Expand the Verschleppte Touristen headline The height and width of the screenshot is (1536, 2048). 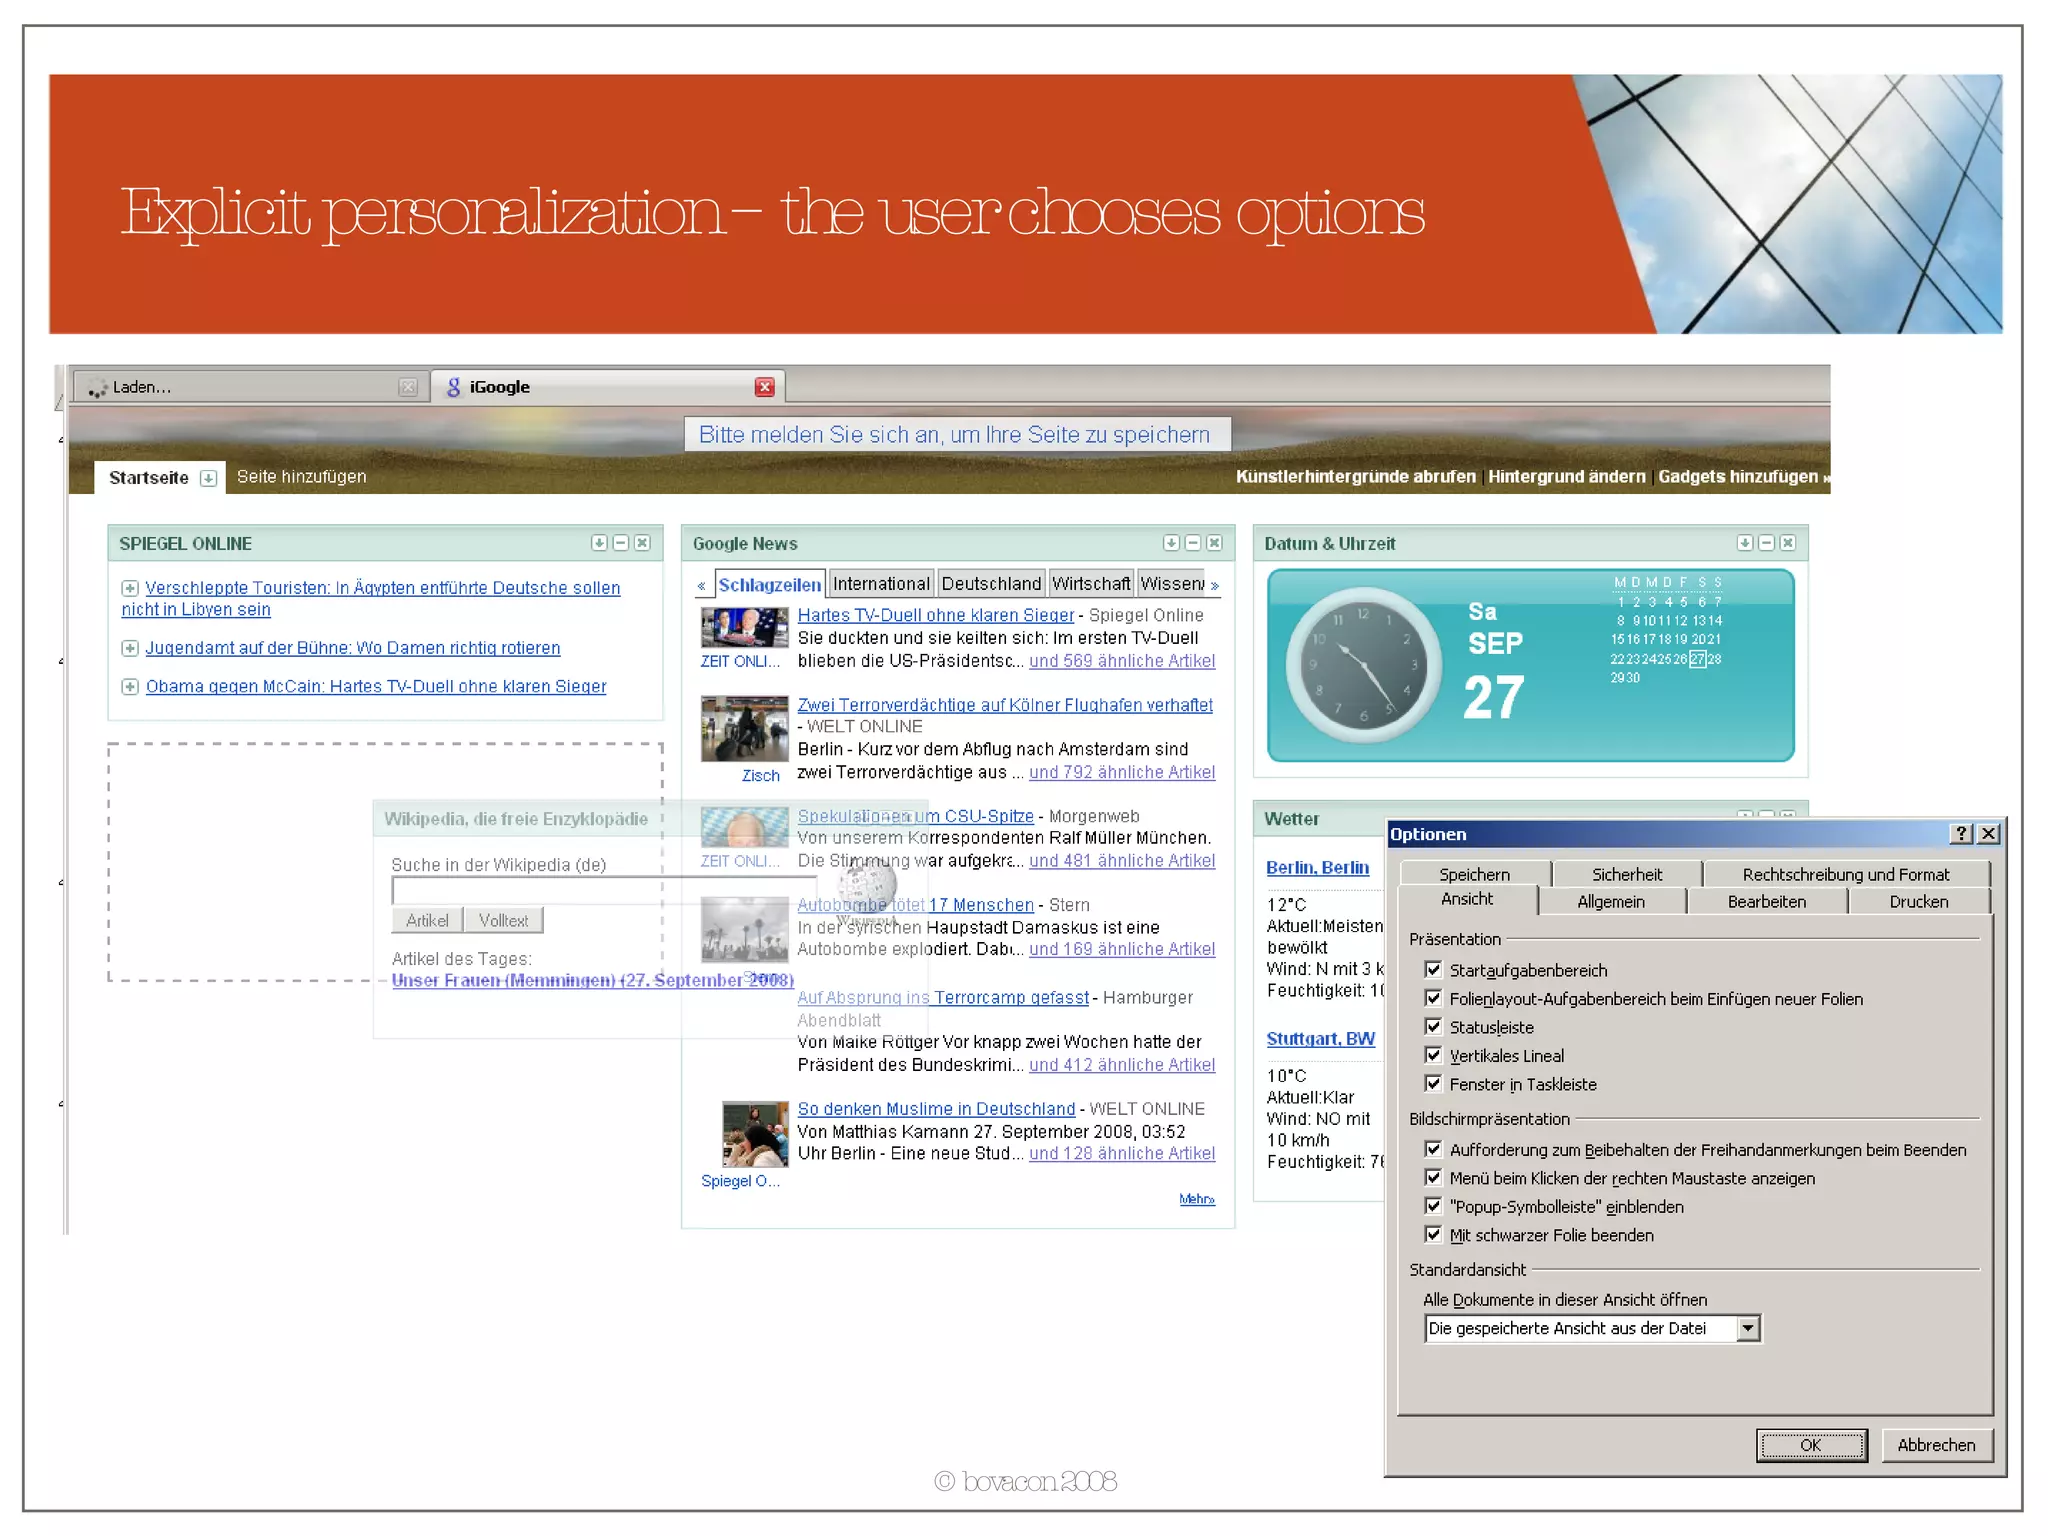pyautogui.click(x=130, y=588)
